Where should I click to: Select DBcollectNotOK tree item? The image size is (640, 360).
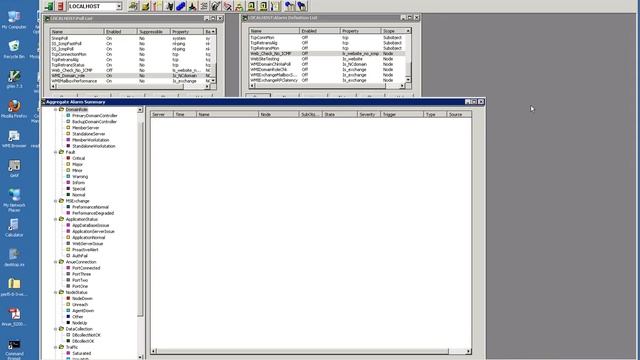(86, 335)
